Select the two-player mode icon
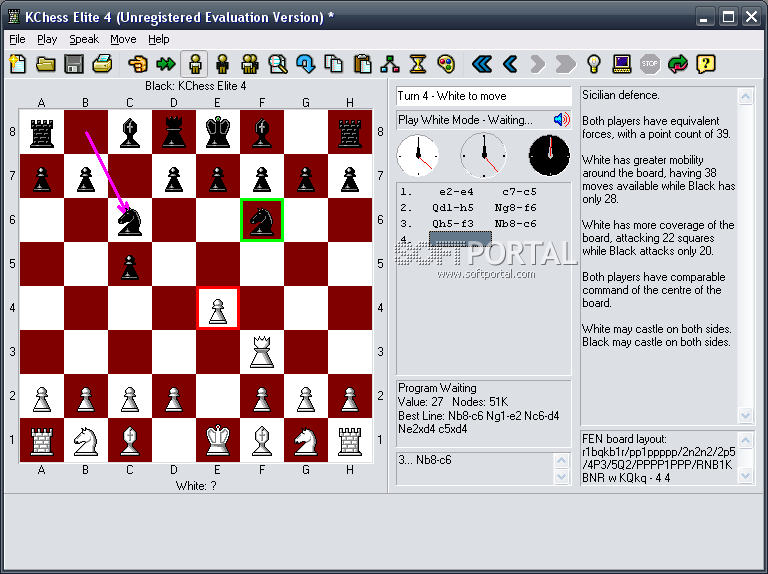 (x=250, y=64)
